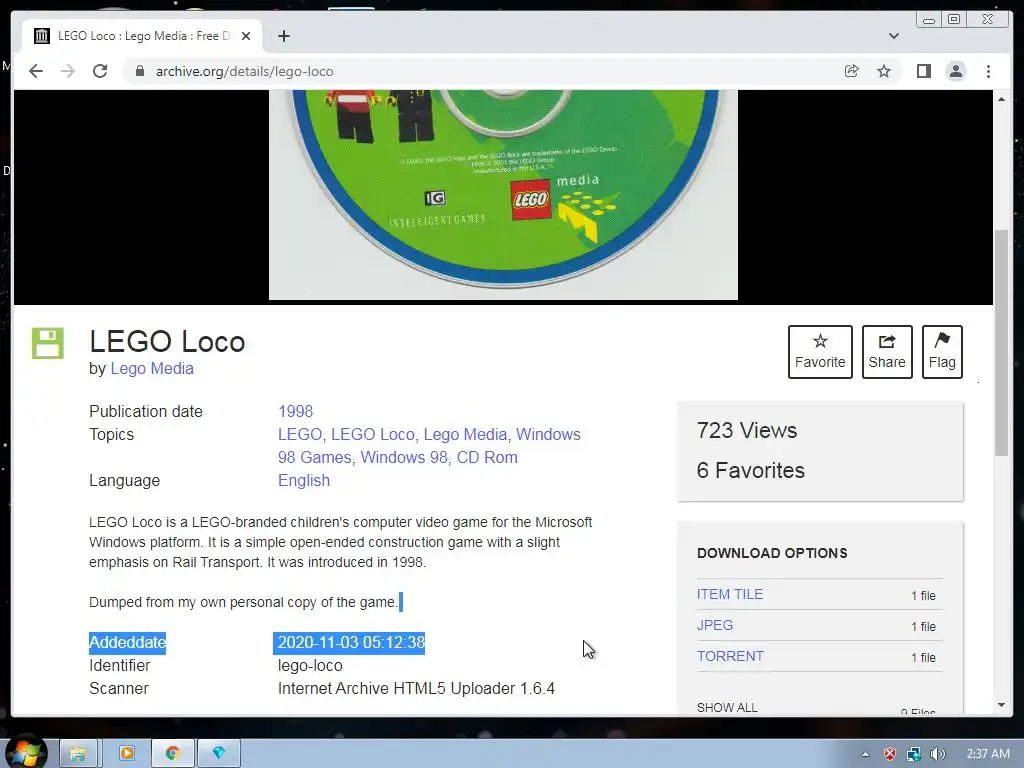Download the JPEG file
Viewport: 1024px width, 768px height.
714,625
